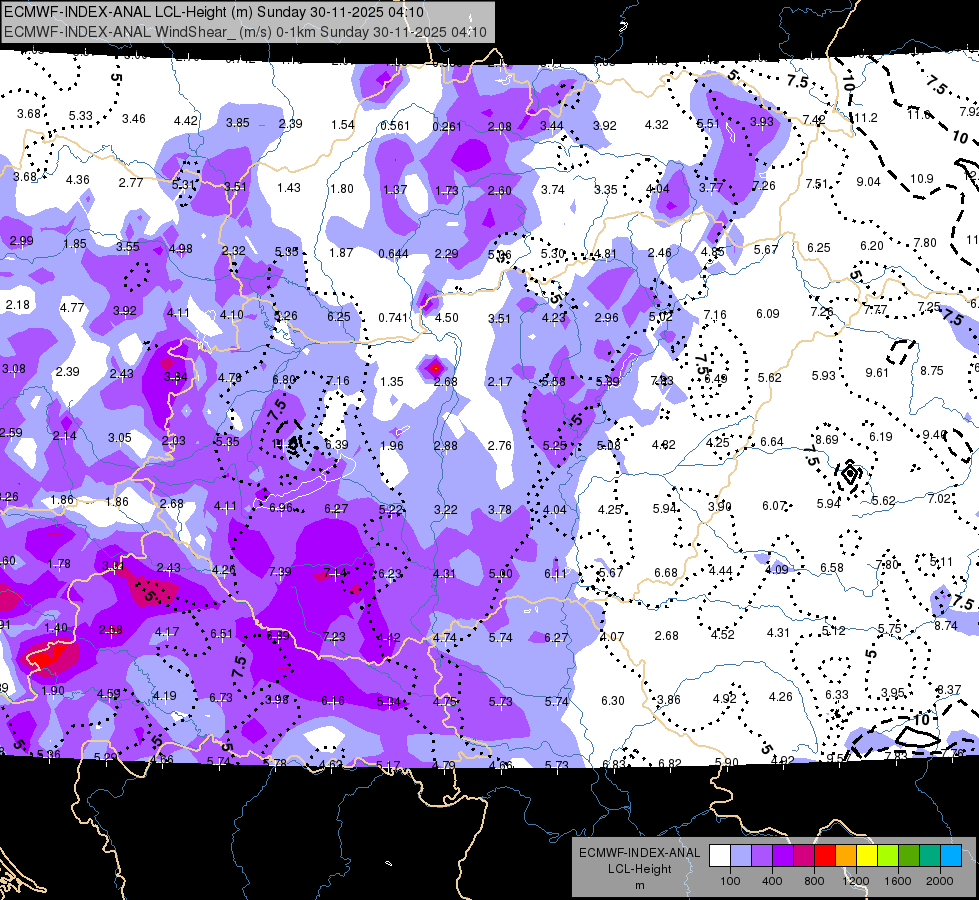979x900 pixels.
Task: Click the wind shear value 1.54
Action: pos(343,125)
